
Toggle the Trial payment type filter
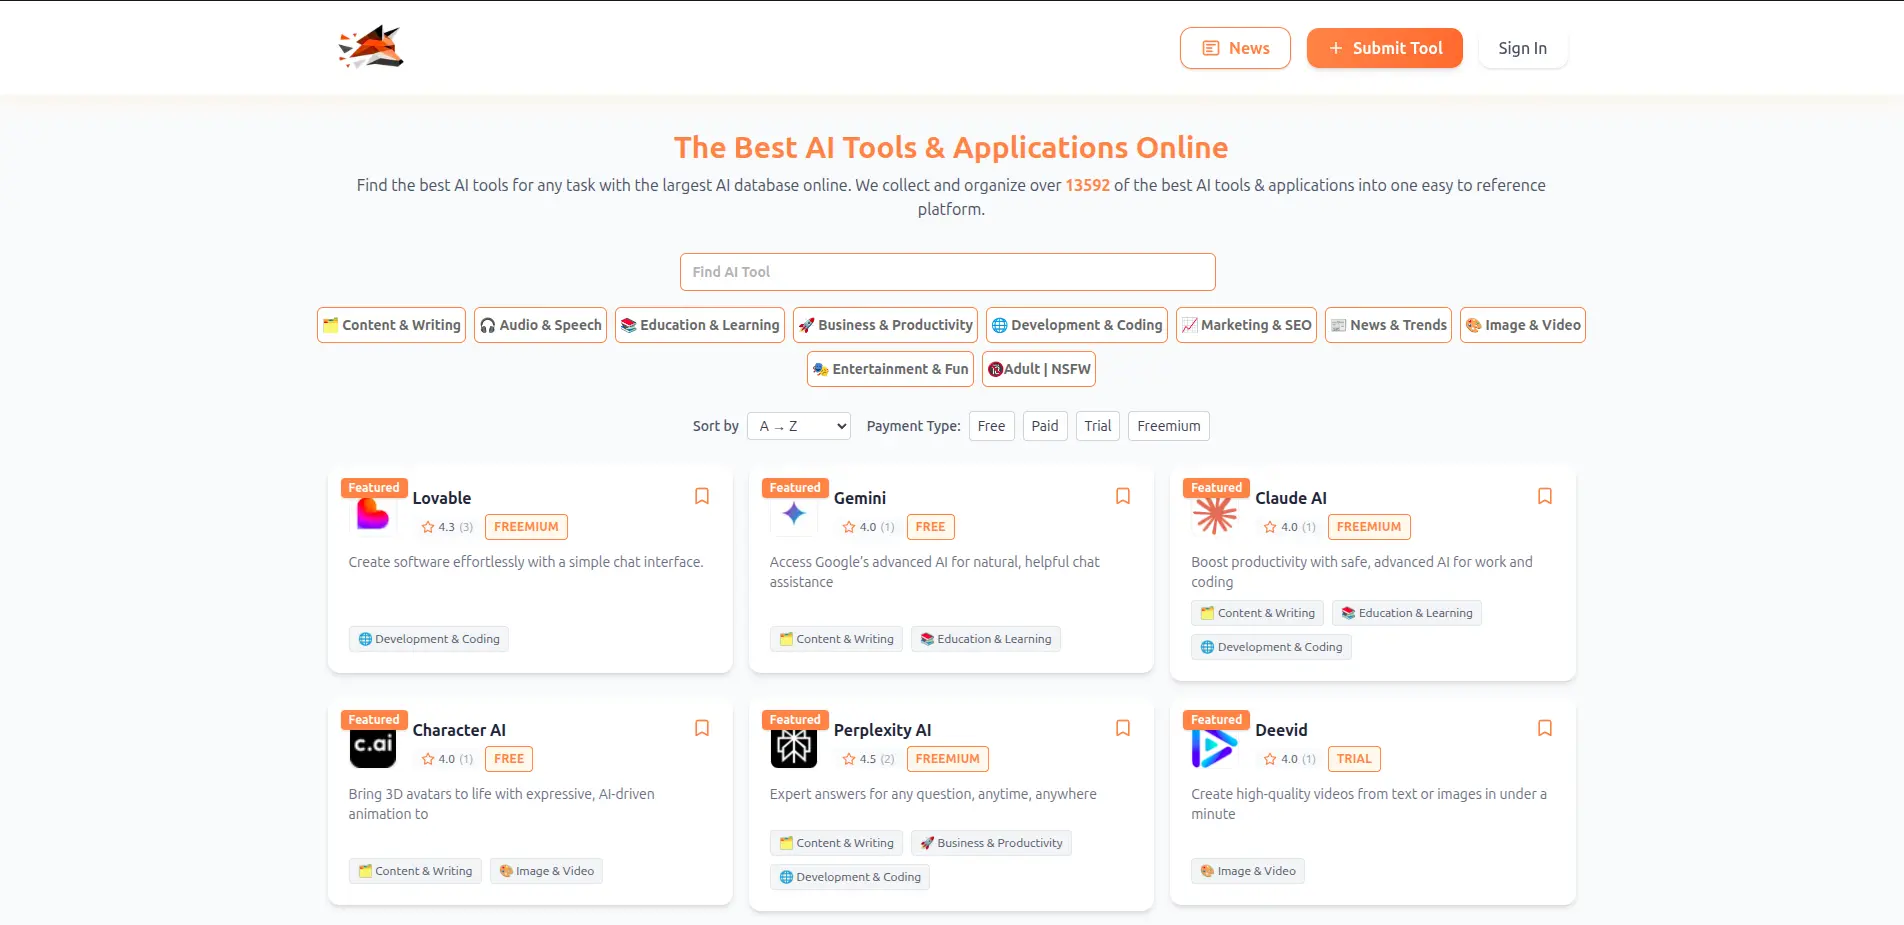point(1098,426)
